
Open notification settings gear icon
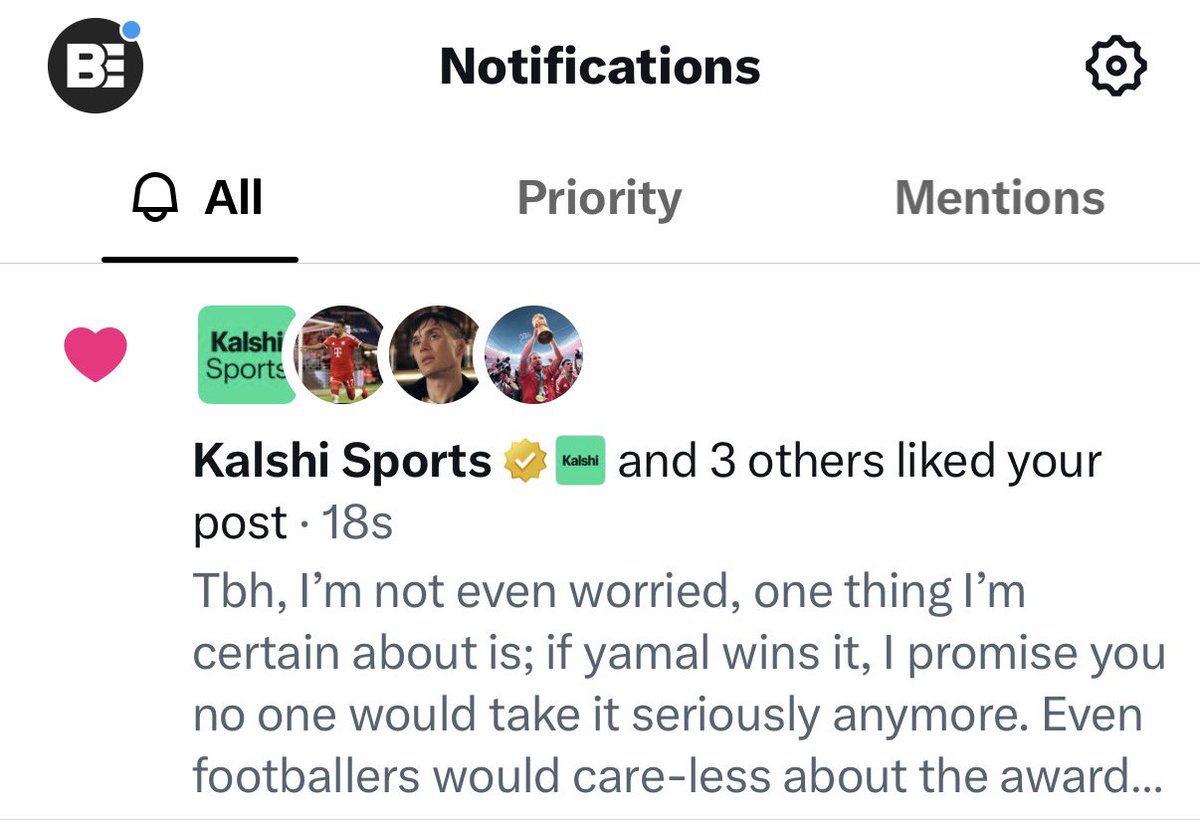1116,66
